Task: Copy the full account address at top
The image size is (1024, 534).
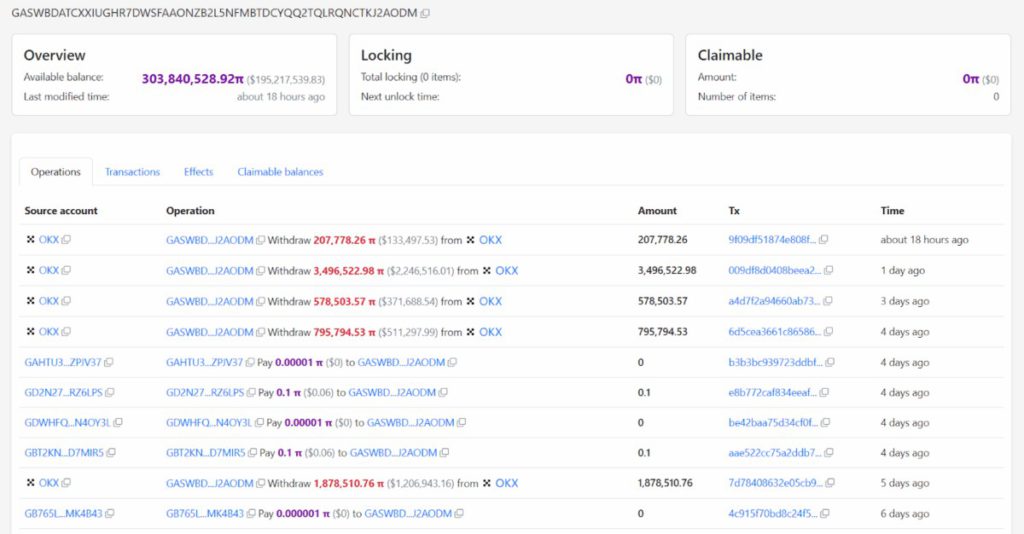Action: click(426, 13)
